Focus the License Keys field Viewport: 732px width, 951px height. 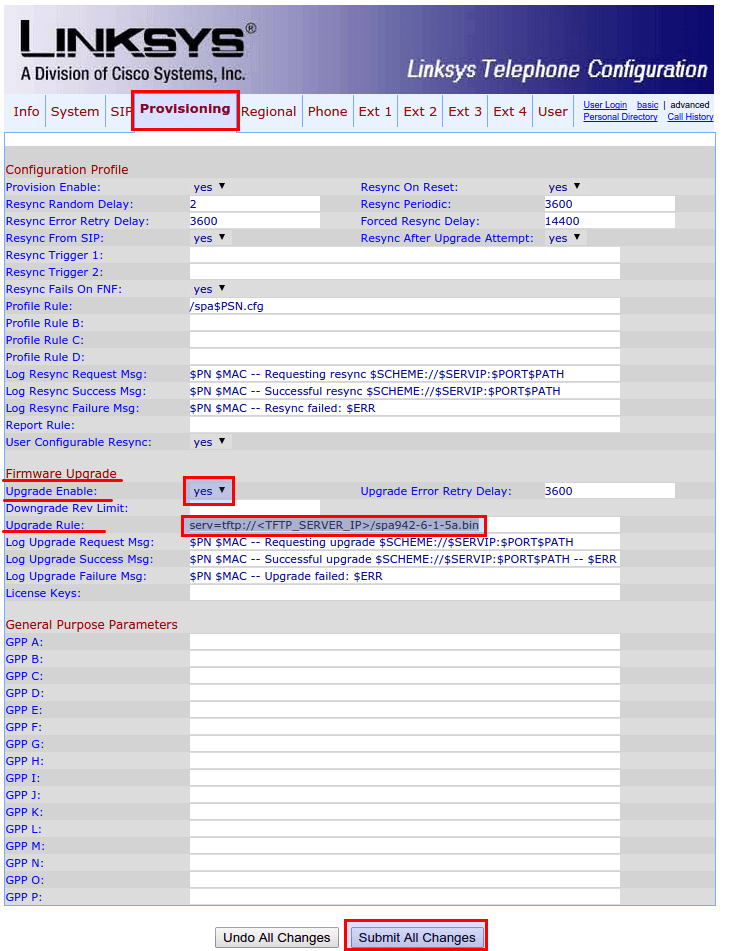click(x=405, y=593)
